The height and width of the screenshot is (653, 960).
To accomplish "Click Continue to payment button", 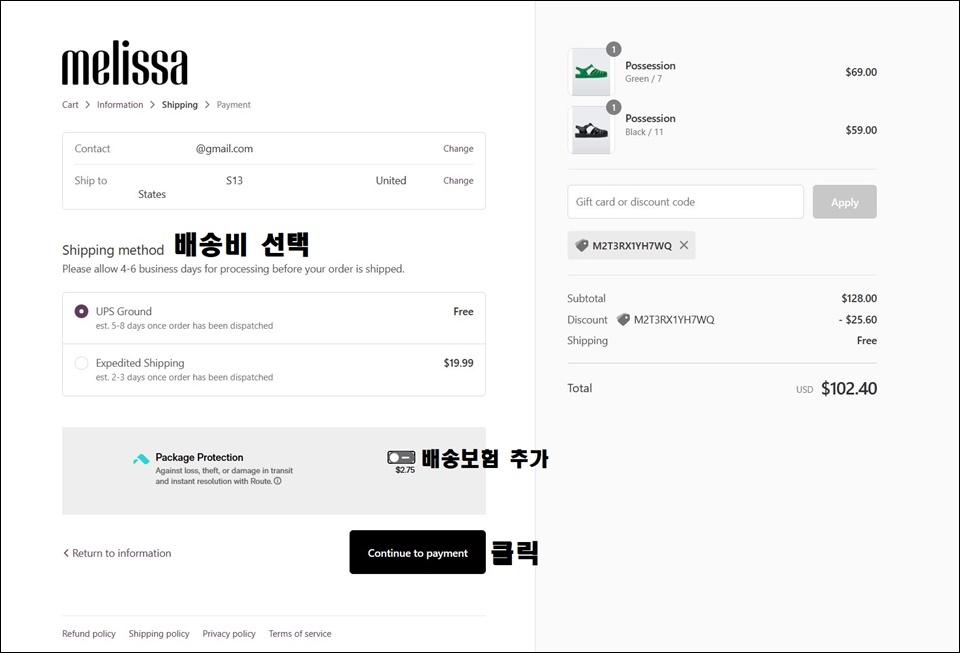I will pyautogui.click(x=418, y=552).
